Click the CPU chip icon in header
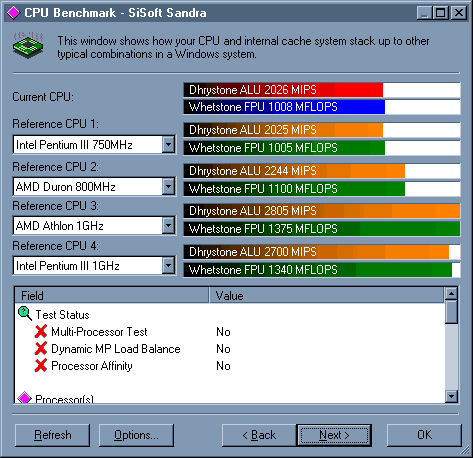 pos(28,45)
